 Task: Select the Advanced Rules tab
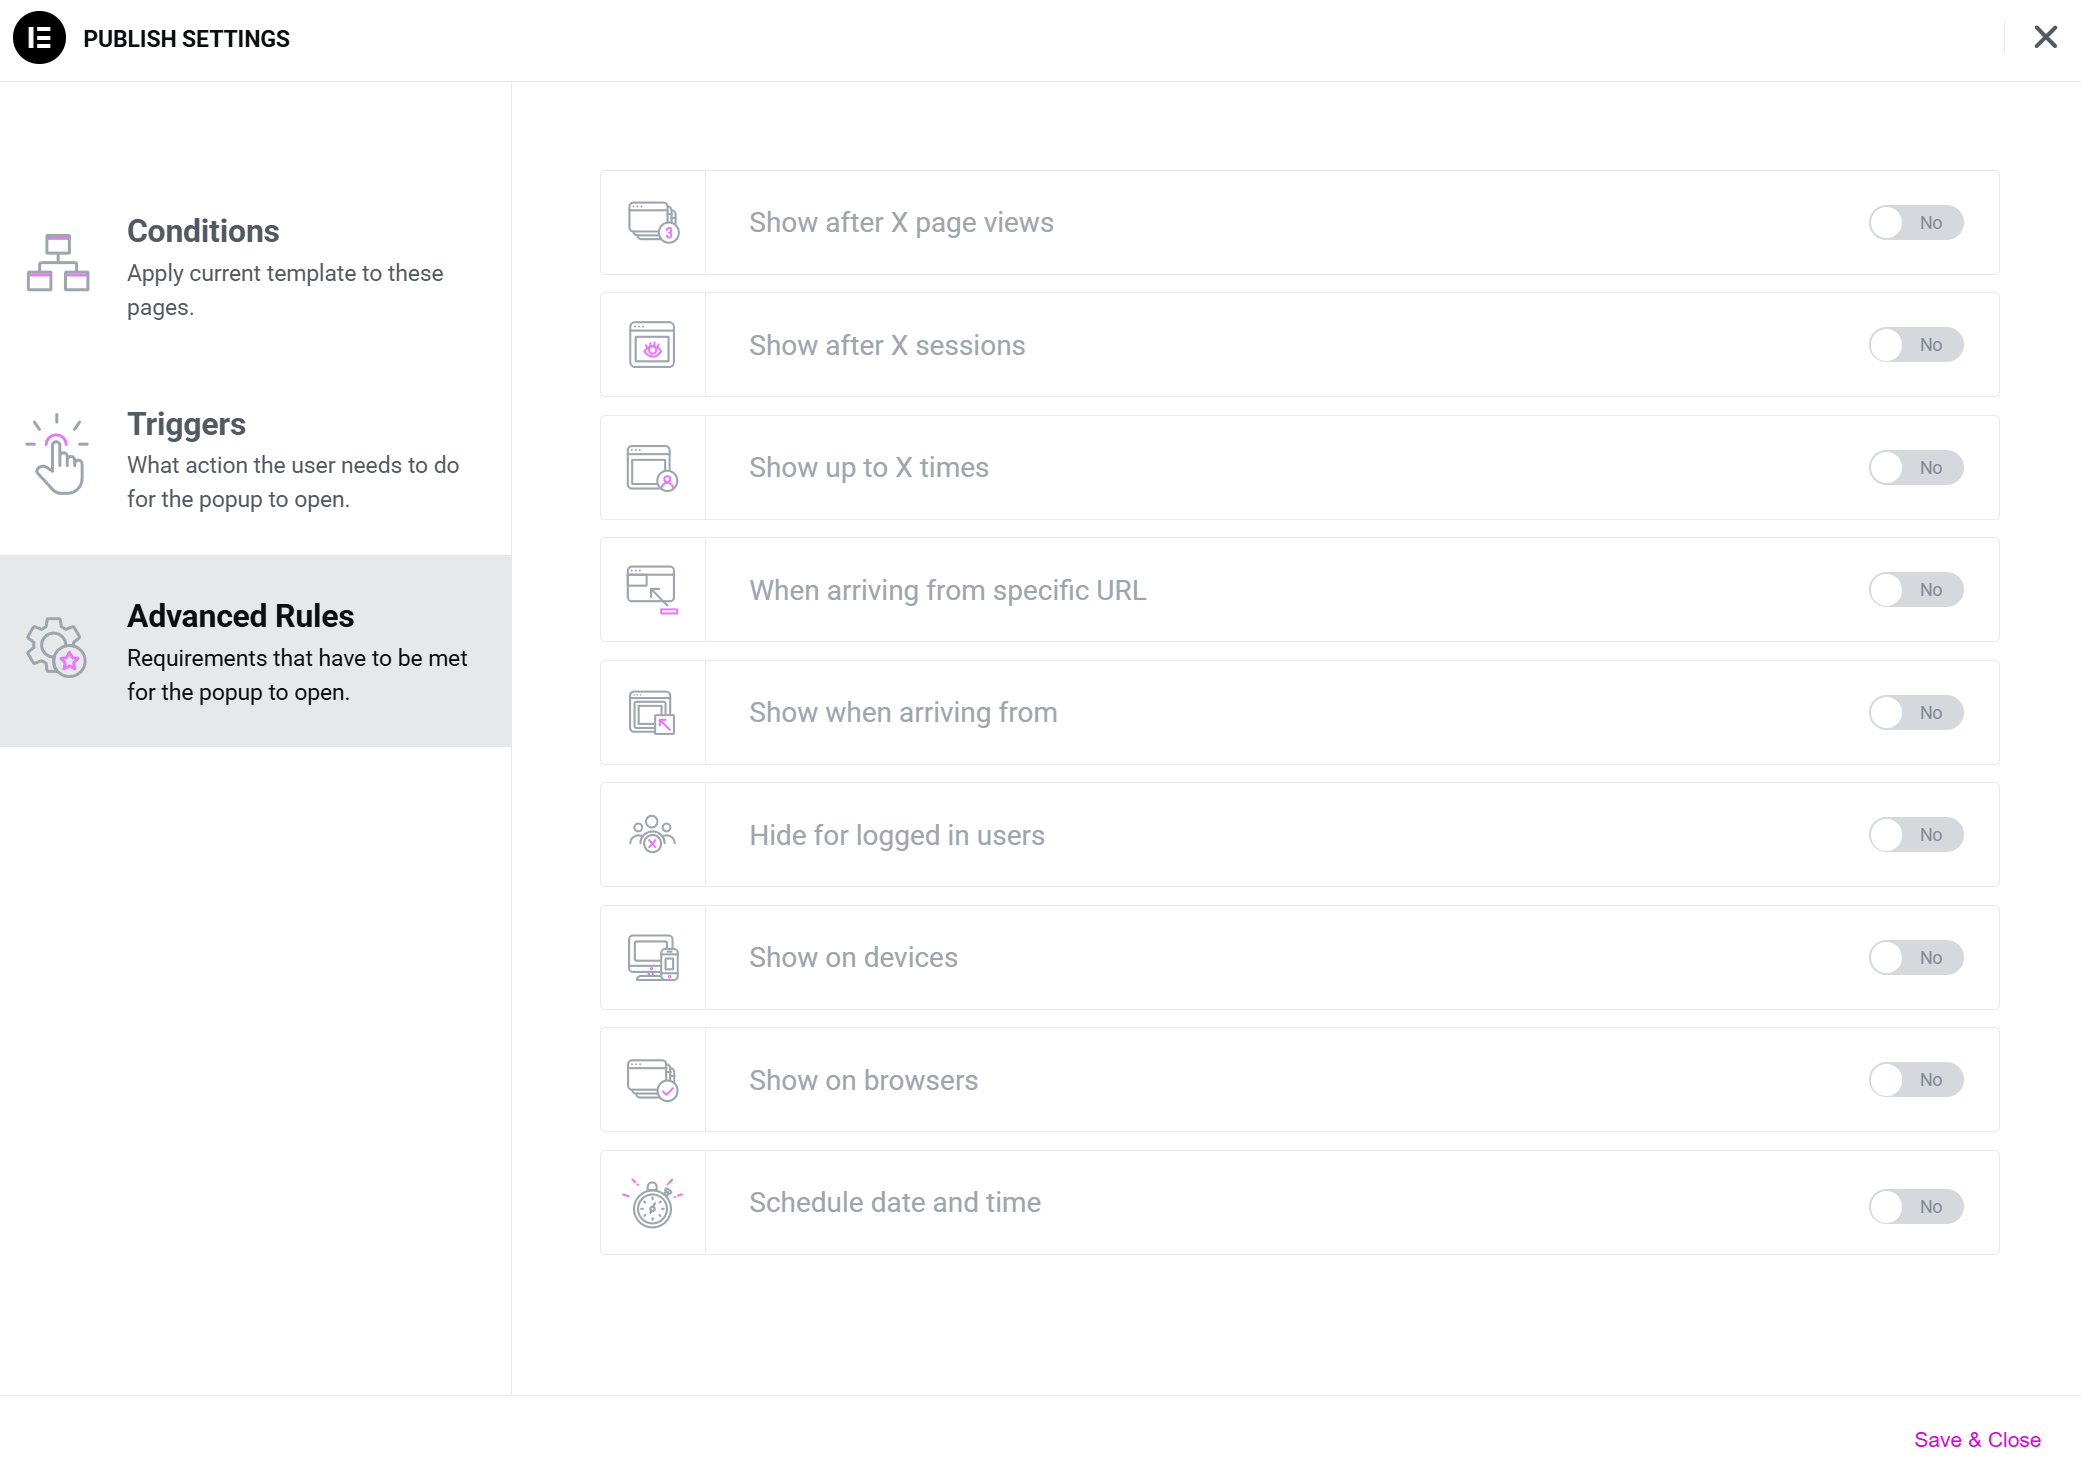pos(255,651)
